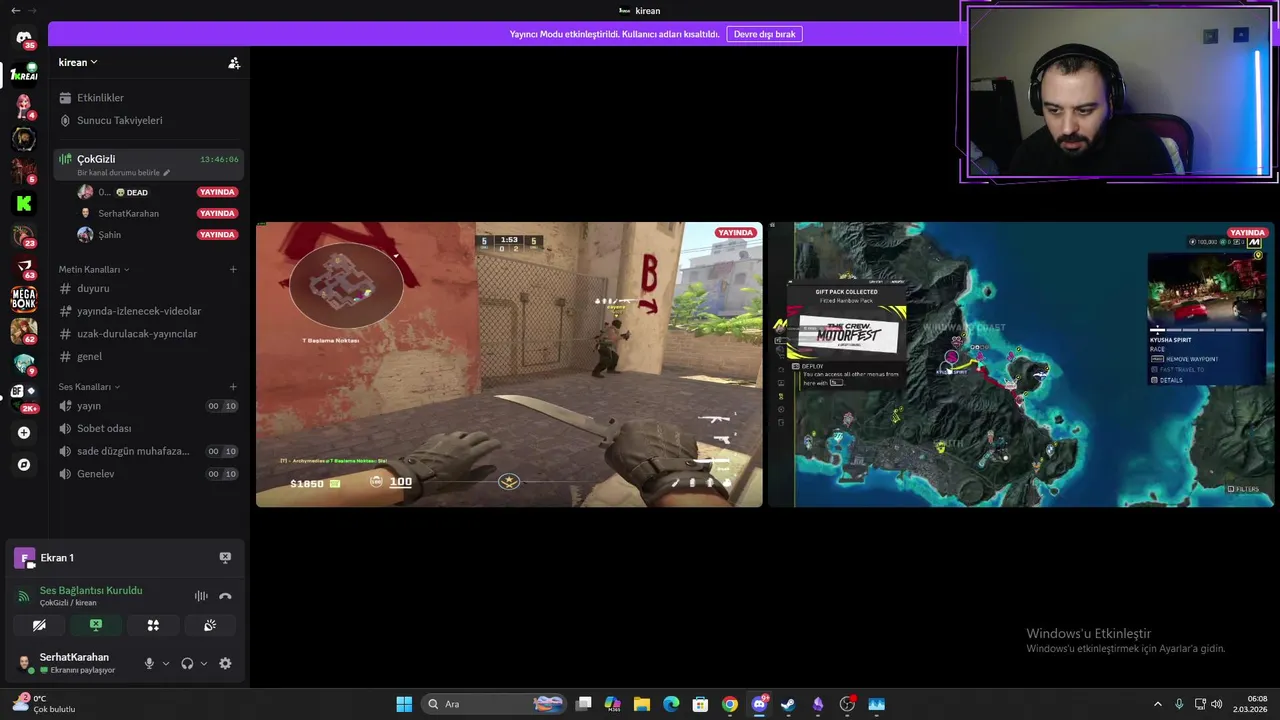The height and width of the screenshot is (720, 1280).
Task: Open microphone input options chevron
Action: (166, 663)
